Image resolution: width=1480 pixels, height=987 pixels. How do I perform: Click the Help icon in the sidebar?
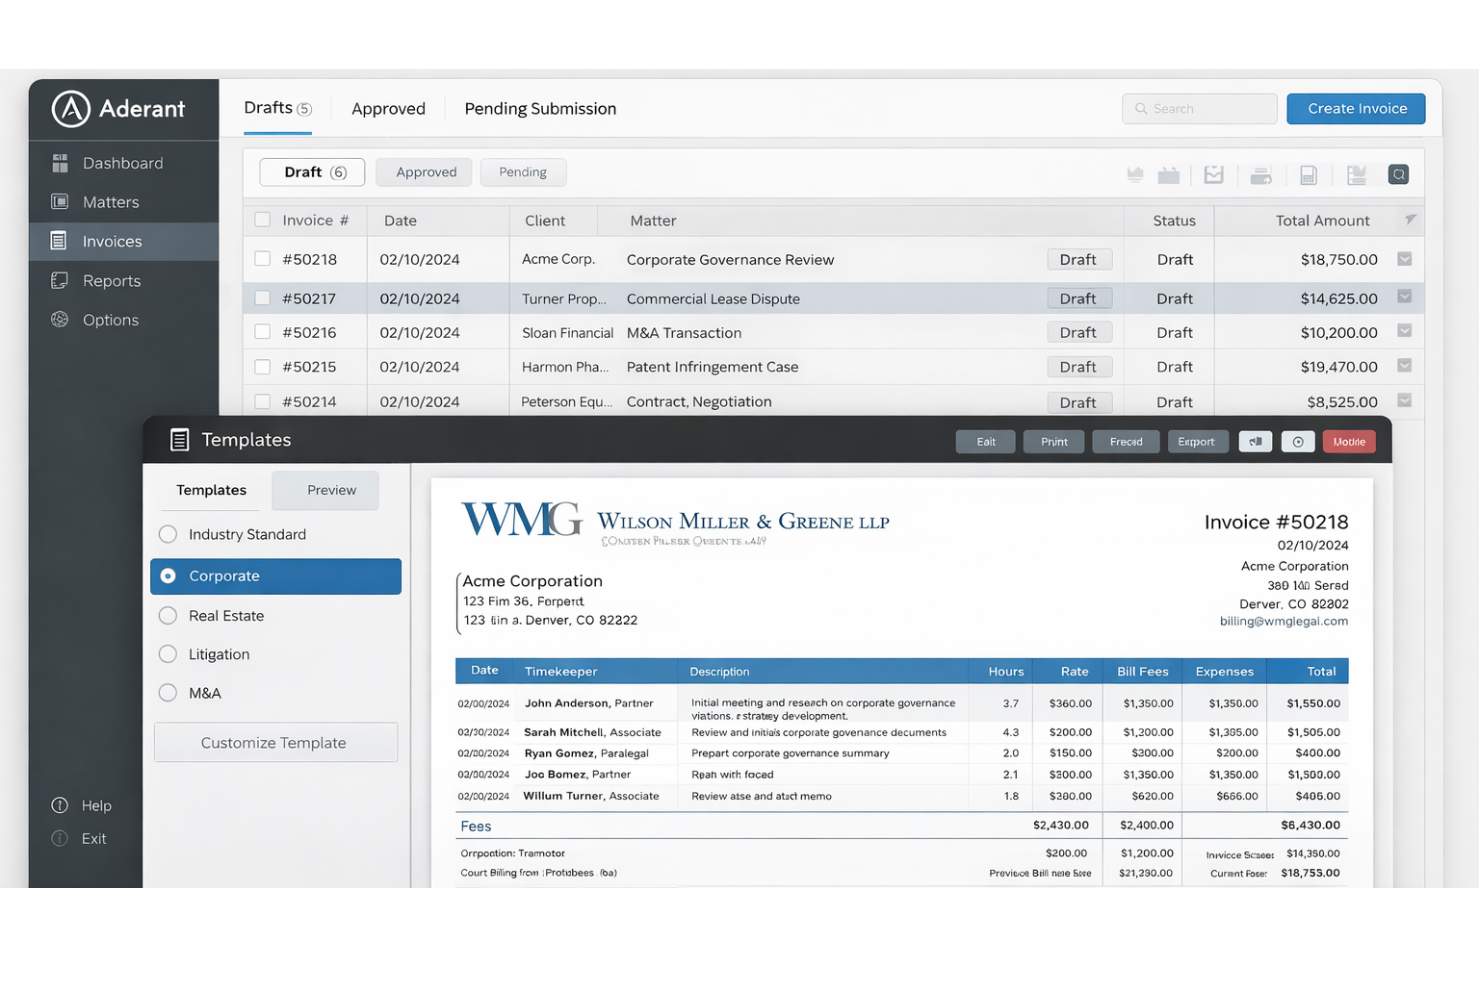tap(60, 805)
